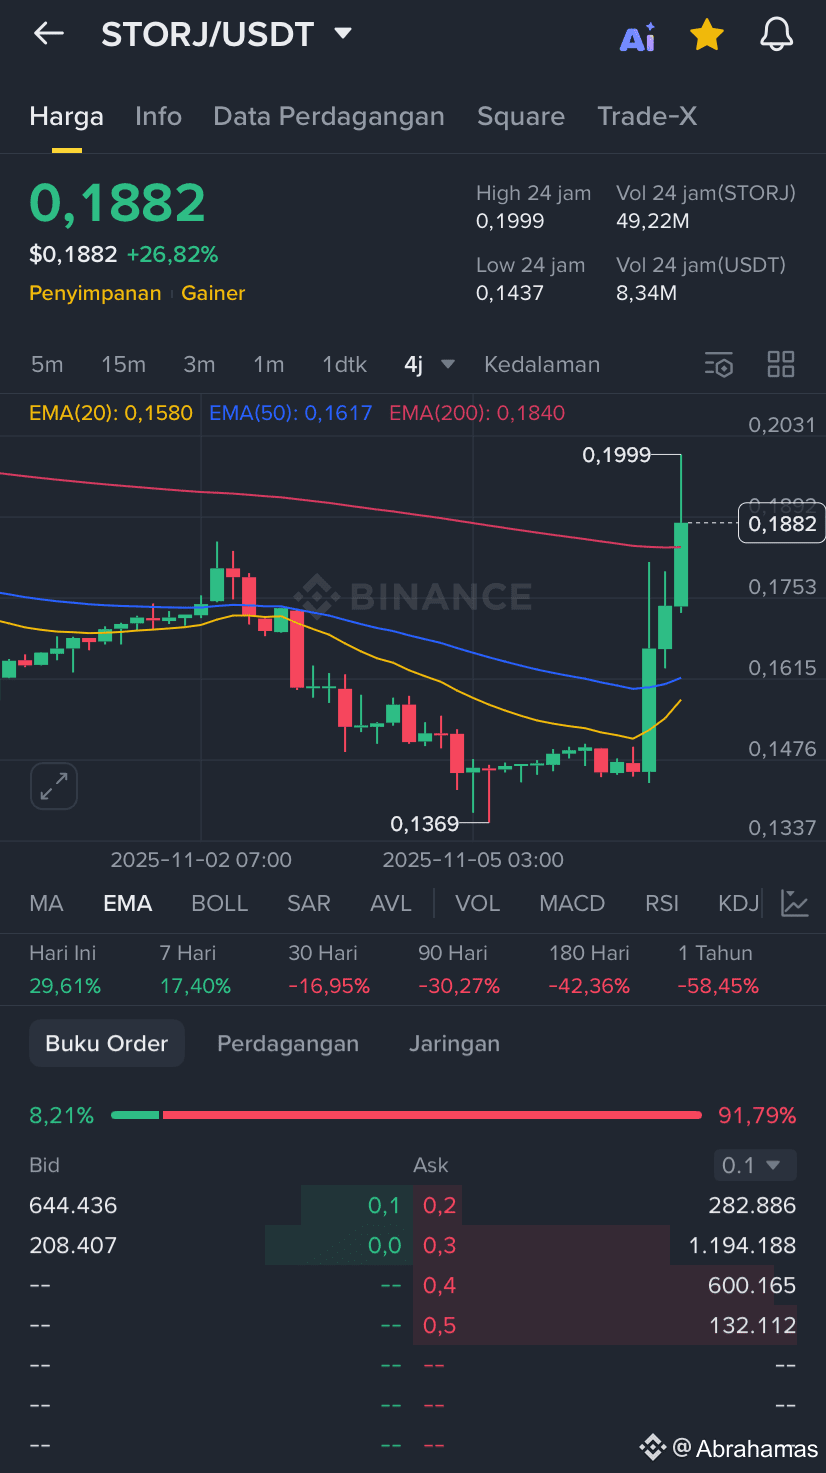Viewport: 826px width, 1473px height.
Task: Select the 1dtk timeframe
Action: (x=344, y=364)
